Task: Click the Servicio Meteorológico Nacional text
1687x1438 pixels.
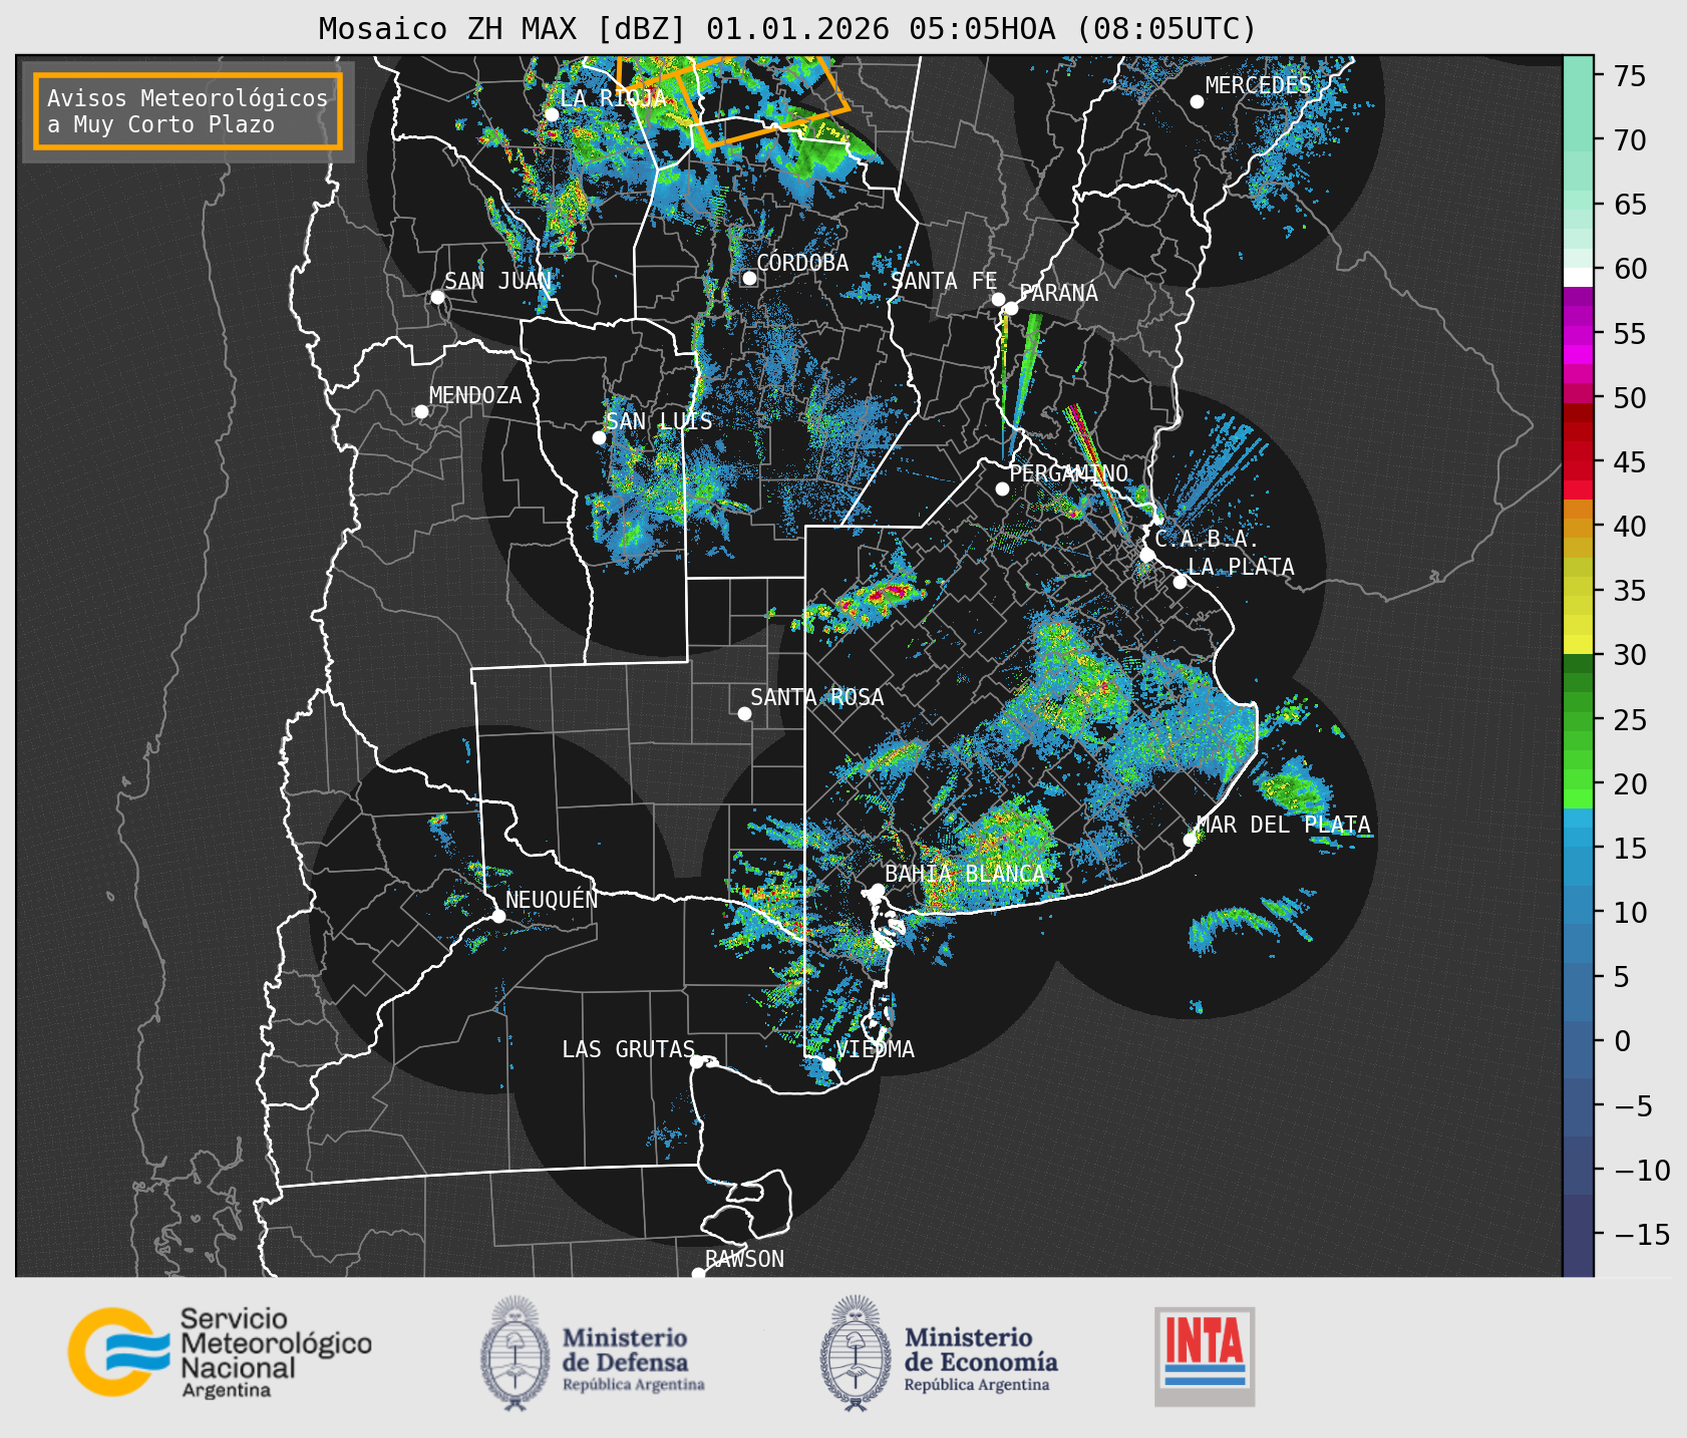Action: (x=275, y=1343)
